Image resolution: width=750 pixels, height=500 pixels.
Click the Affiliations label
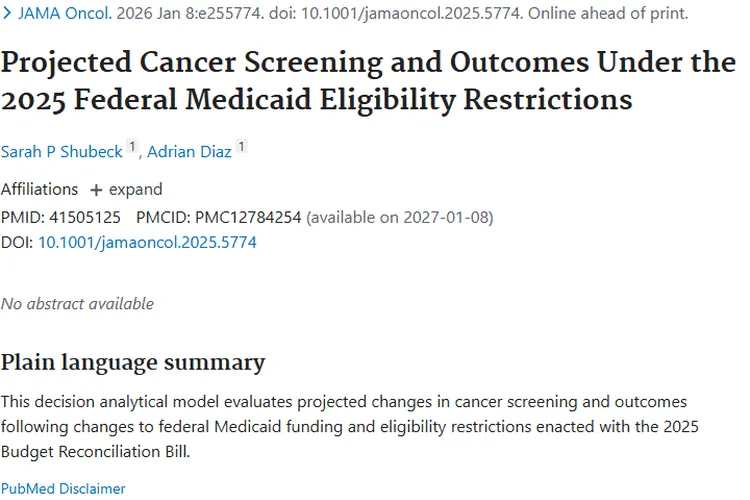tap(39, 190)
